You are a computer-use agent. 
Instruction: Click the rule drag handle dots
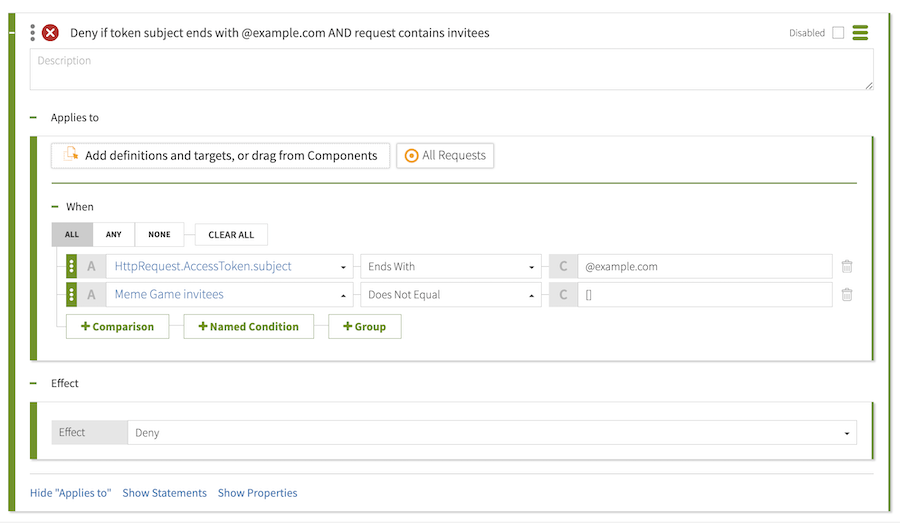[33, 33]
